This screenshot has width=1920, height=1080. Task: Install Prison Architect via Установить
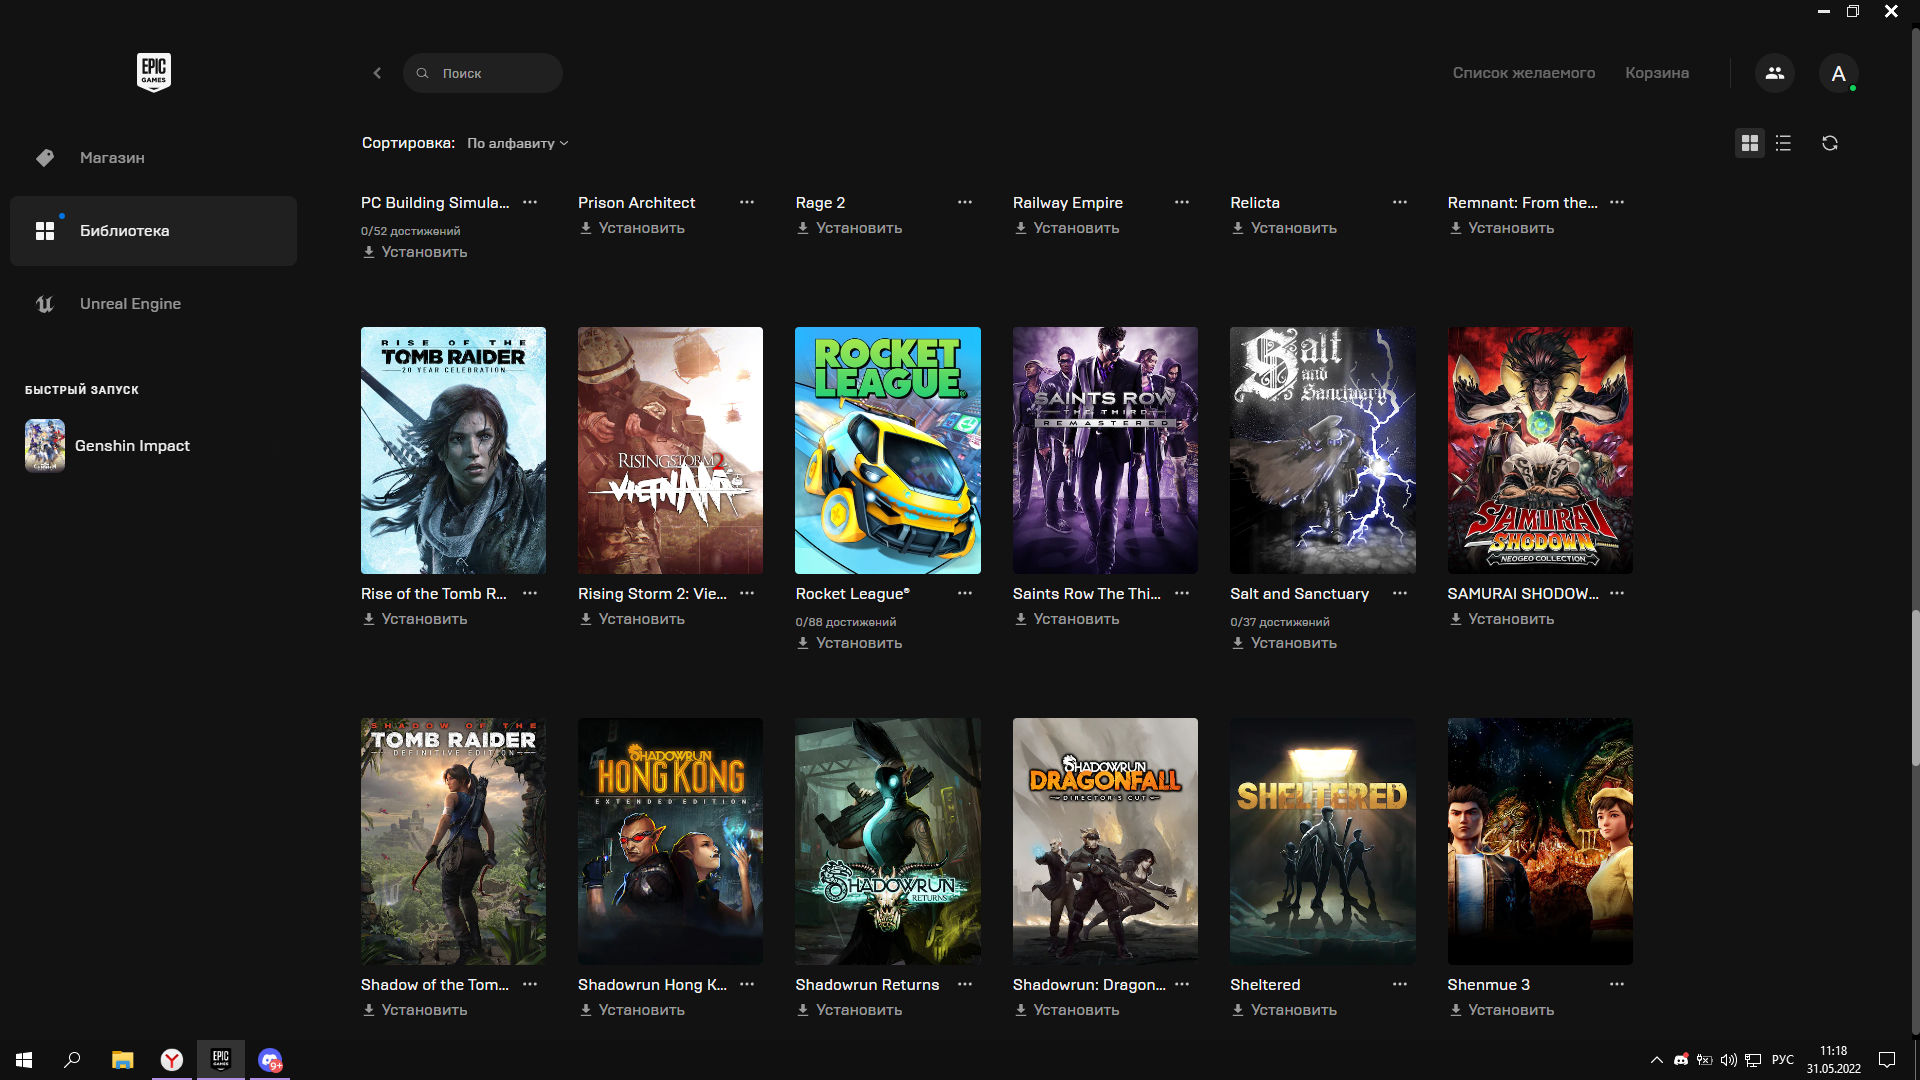(632, 228)
